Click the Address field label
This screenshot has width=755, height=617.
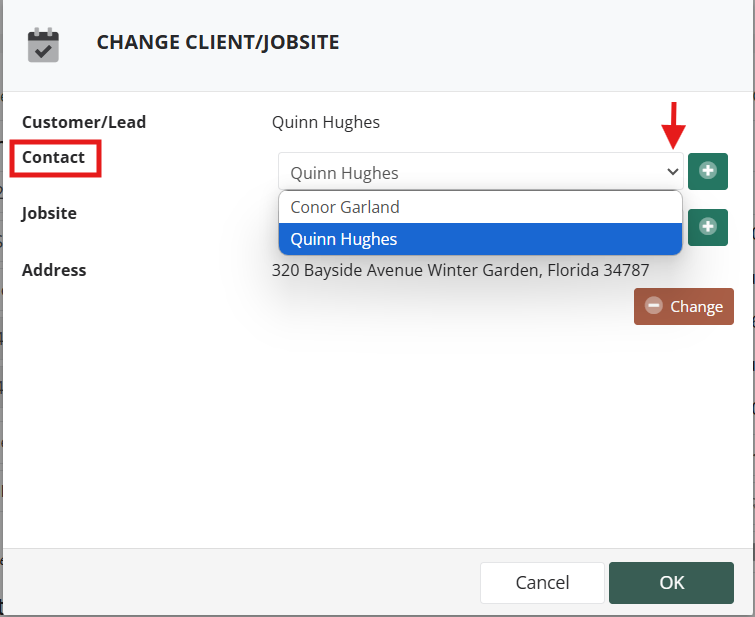[54, 270]
